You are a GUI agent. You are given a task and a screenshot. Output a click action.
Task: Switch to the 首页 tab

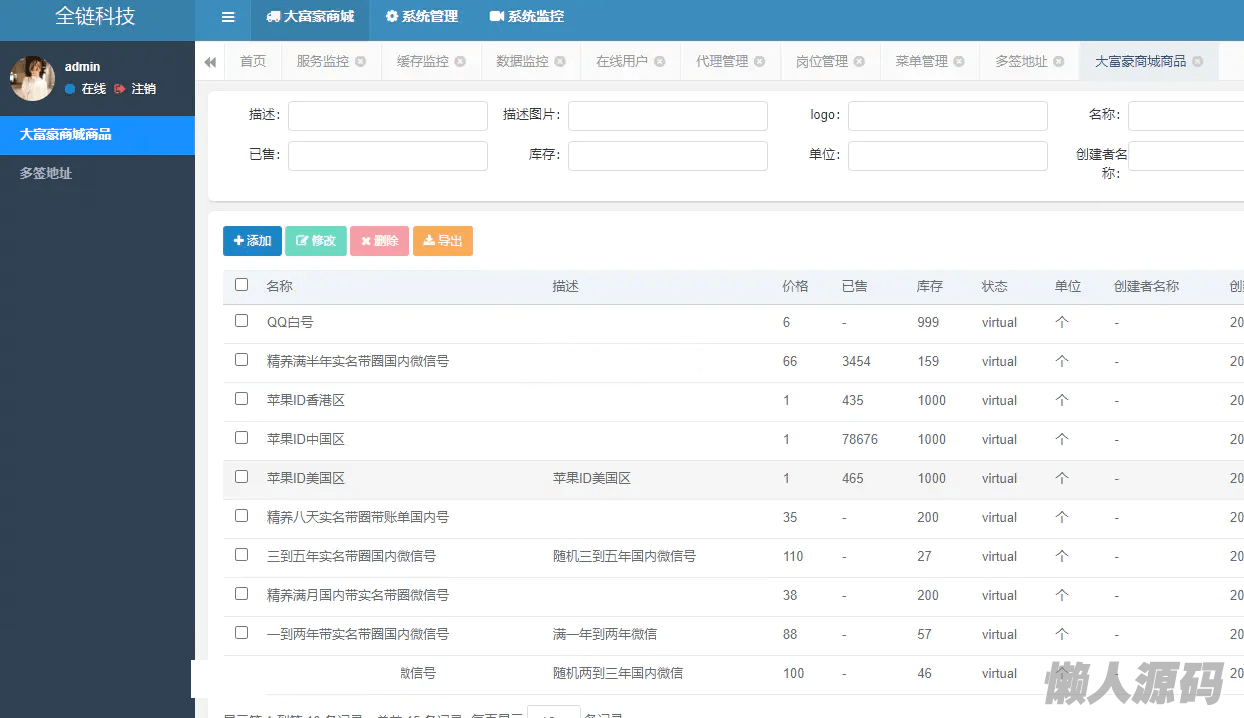[253, 62]
